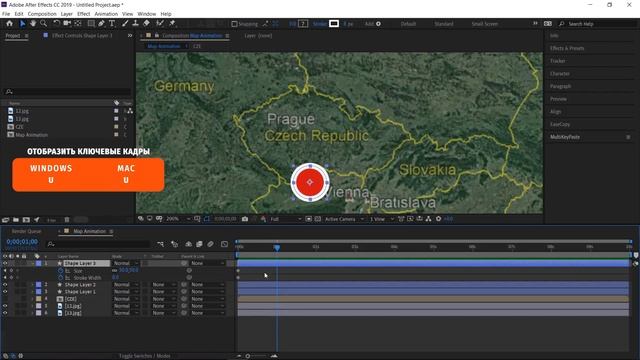
Task: Enable the Snapping checkbox
Action: 234,24
